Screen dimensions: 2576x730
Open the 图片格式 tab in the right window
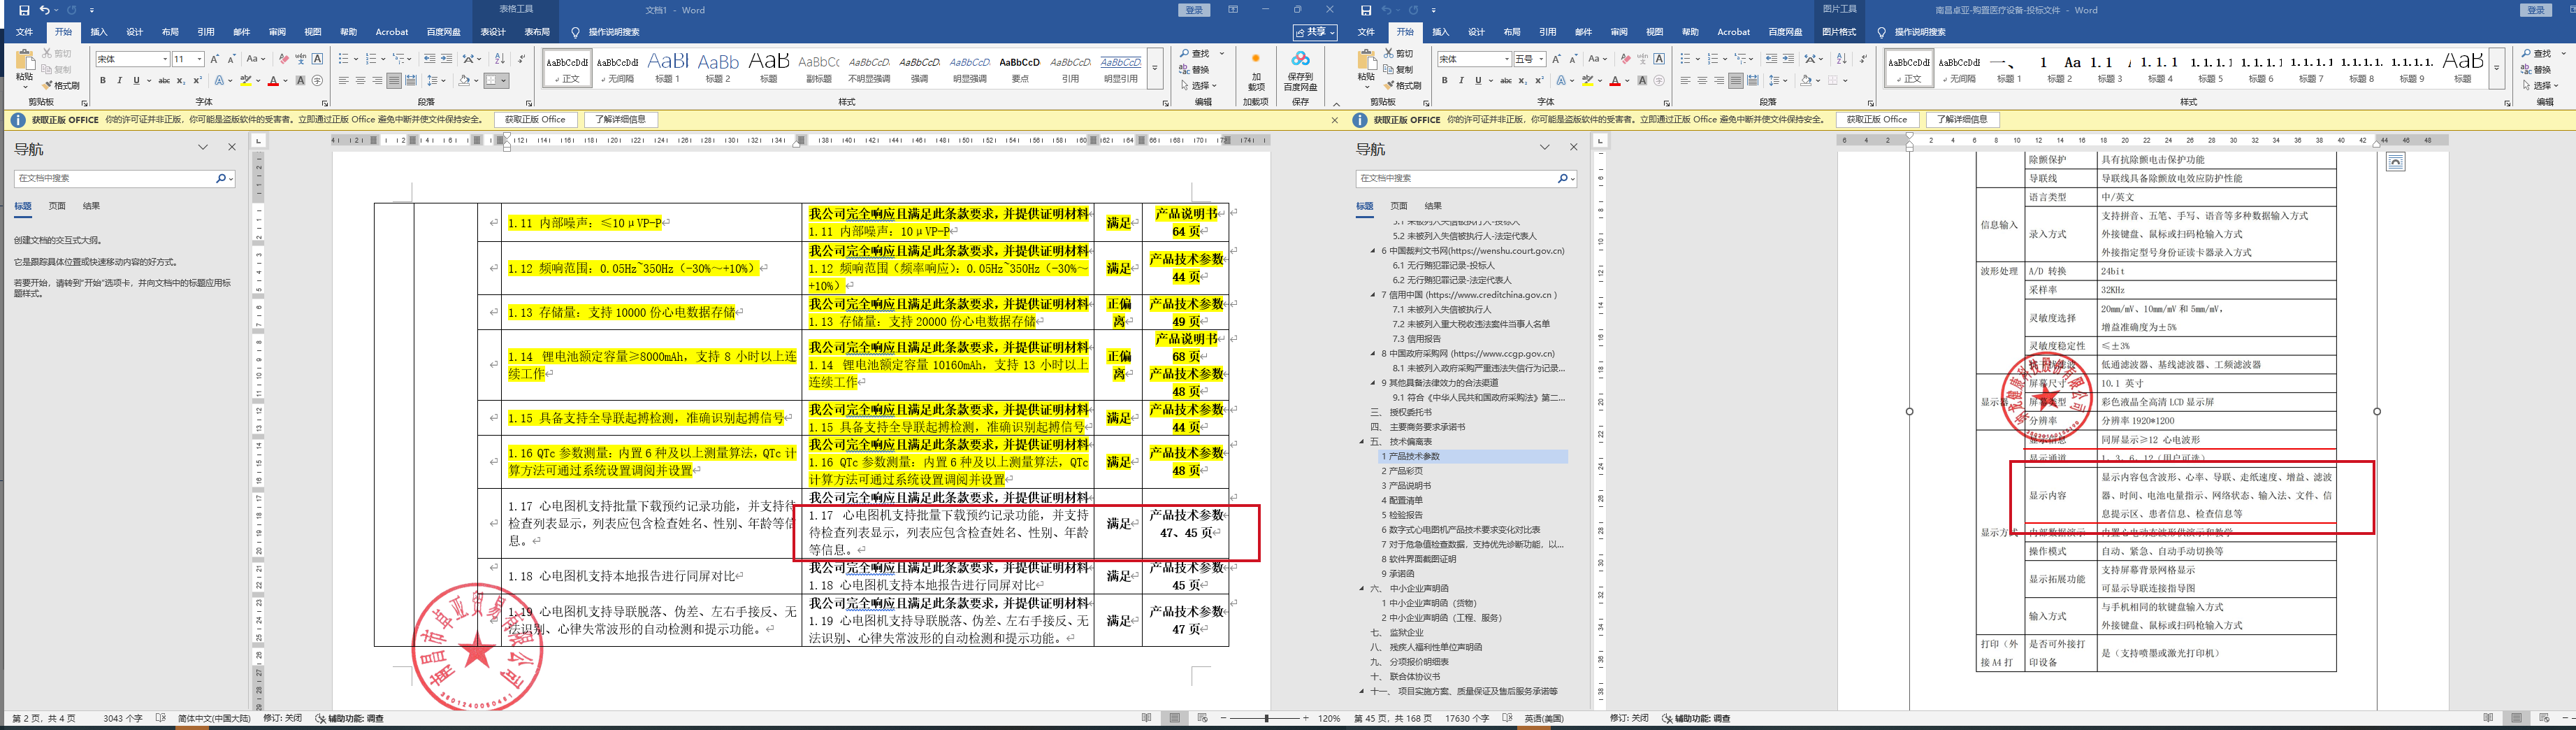point(1839,32)
